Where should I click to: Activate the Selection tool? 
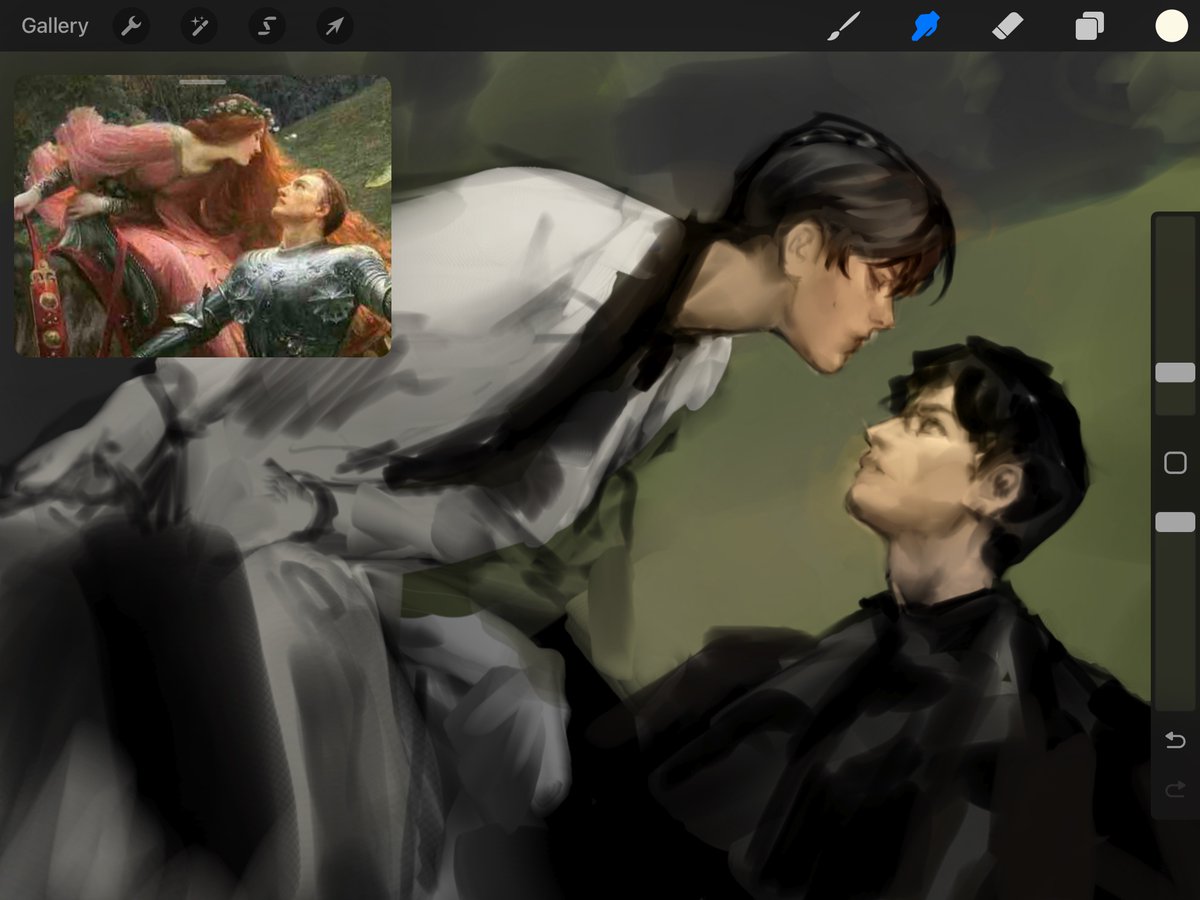[267, 26]
